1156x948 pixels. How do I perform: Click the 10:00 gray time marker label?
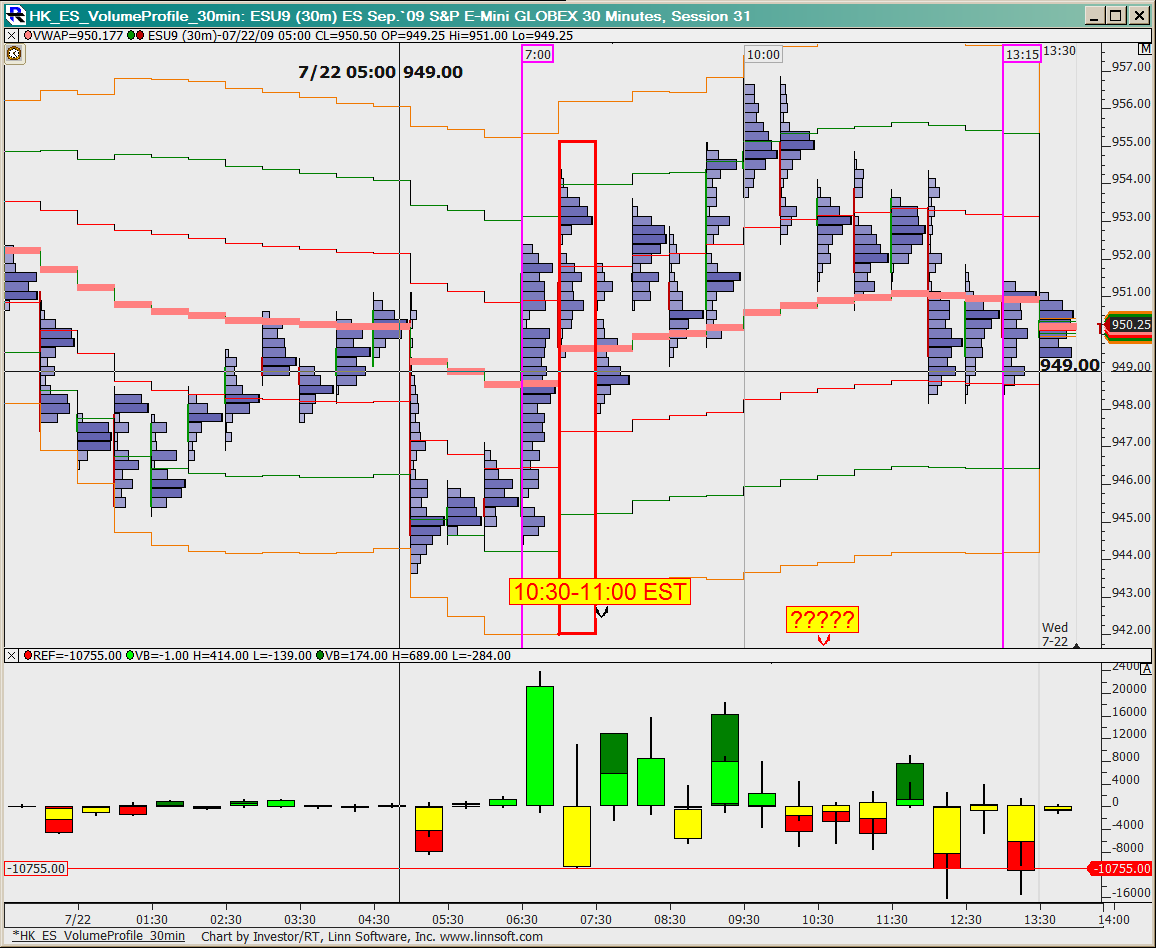[763, 54]
